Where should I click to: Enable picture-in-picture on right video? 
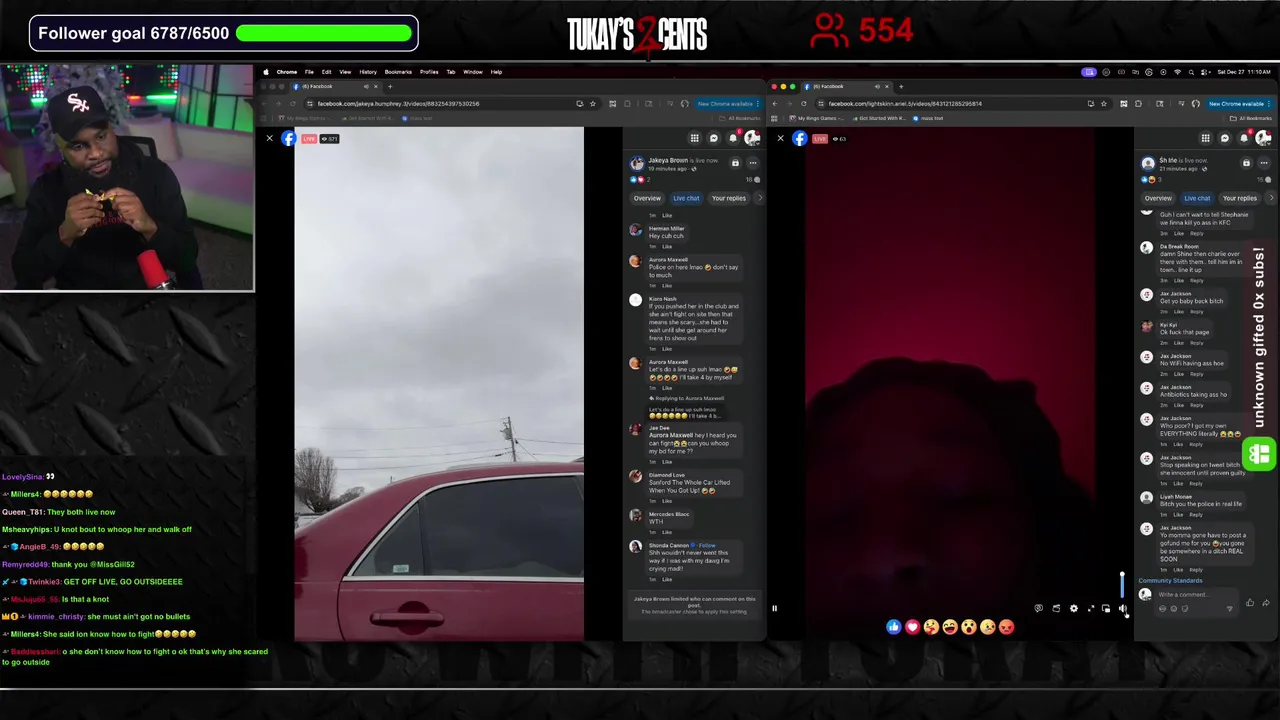click(x=1106, y=608)
